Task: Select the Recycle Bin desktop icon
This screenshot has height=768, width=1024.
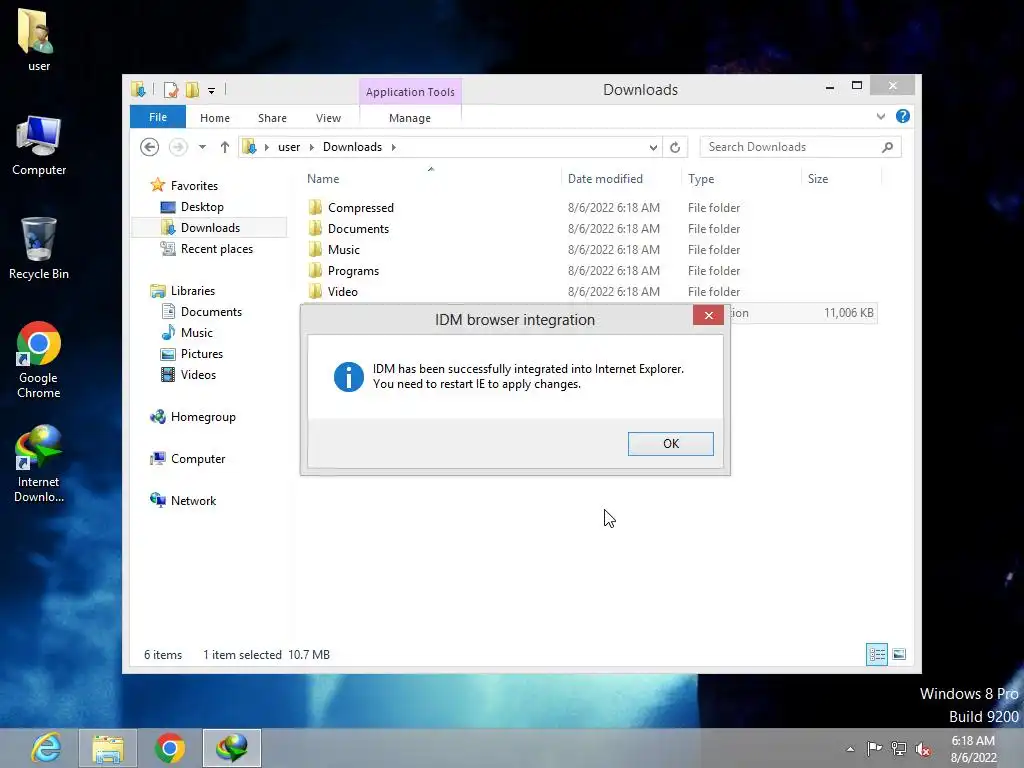Action: point(39,249)
